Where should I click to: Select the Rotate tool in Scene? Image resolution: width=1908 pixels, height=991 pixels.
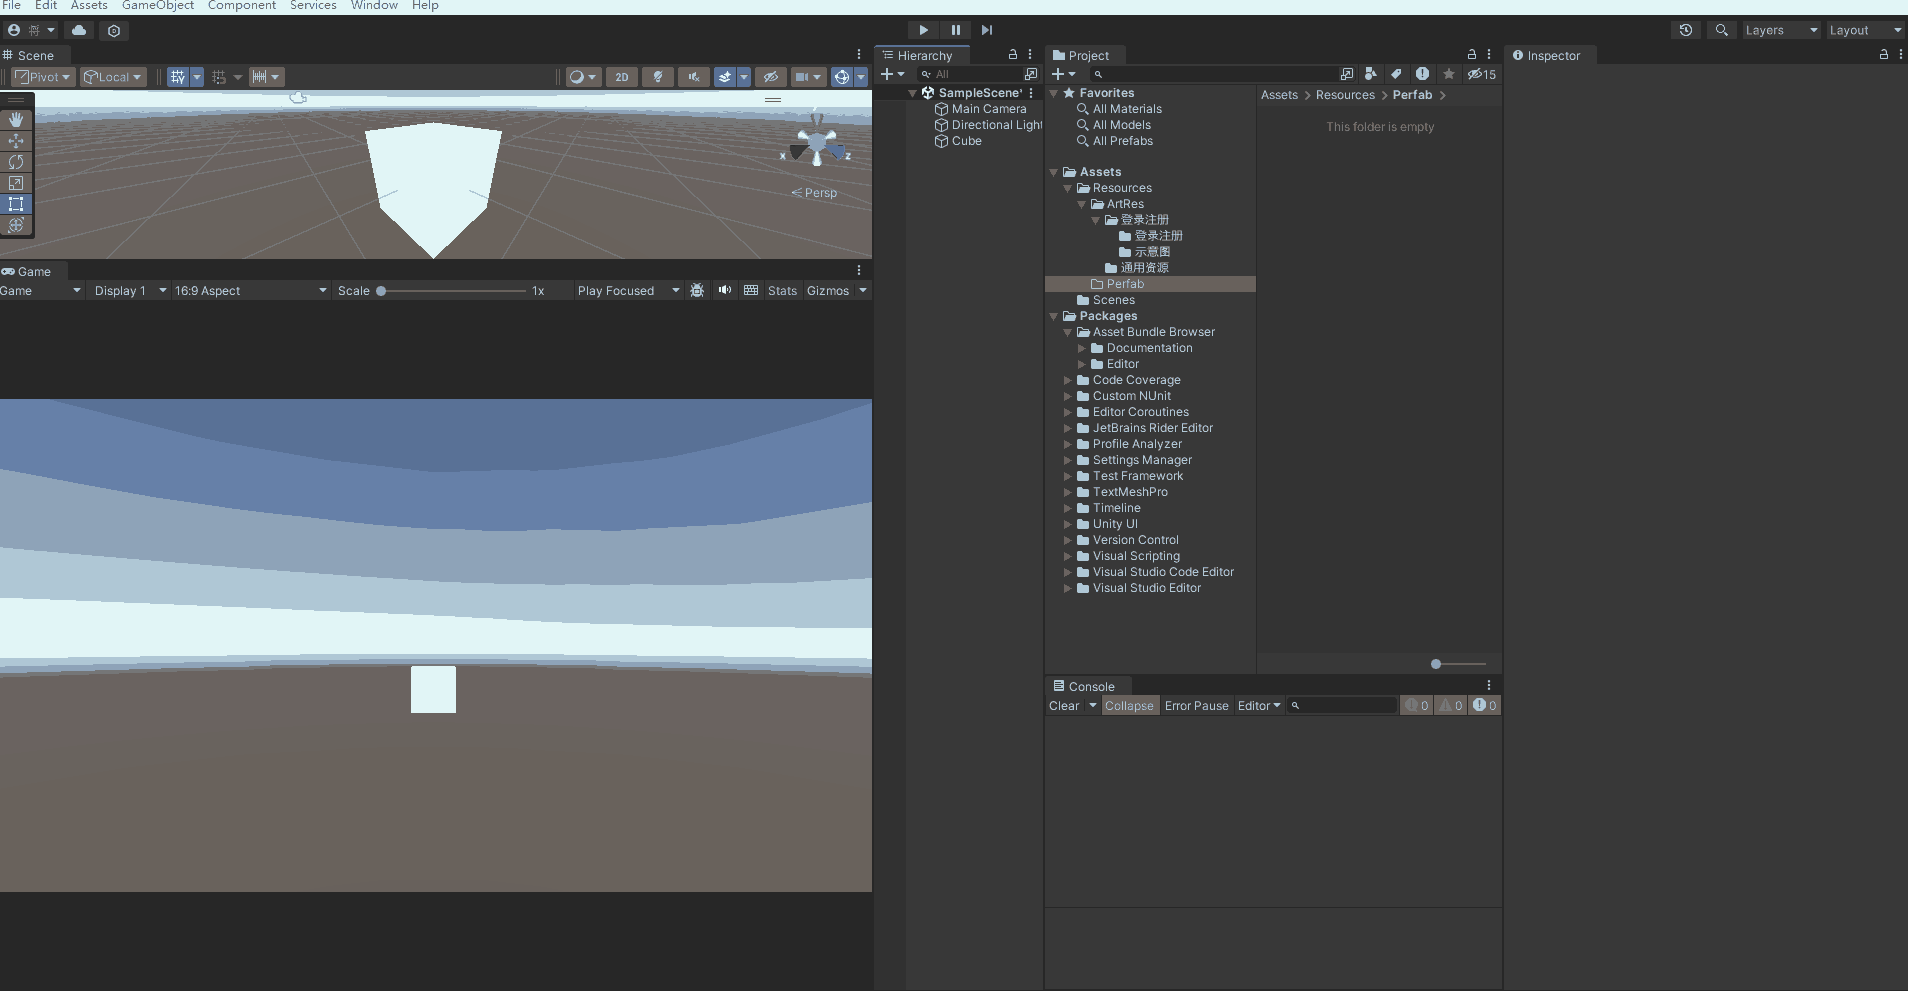pyautogui.click(x=16, y=162)
